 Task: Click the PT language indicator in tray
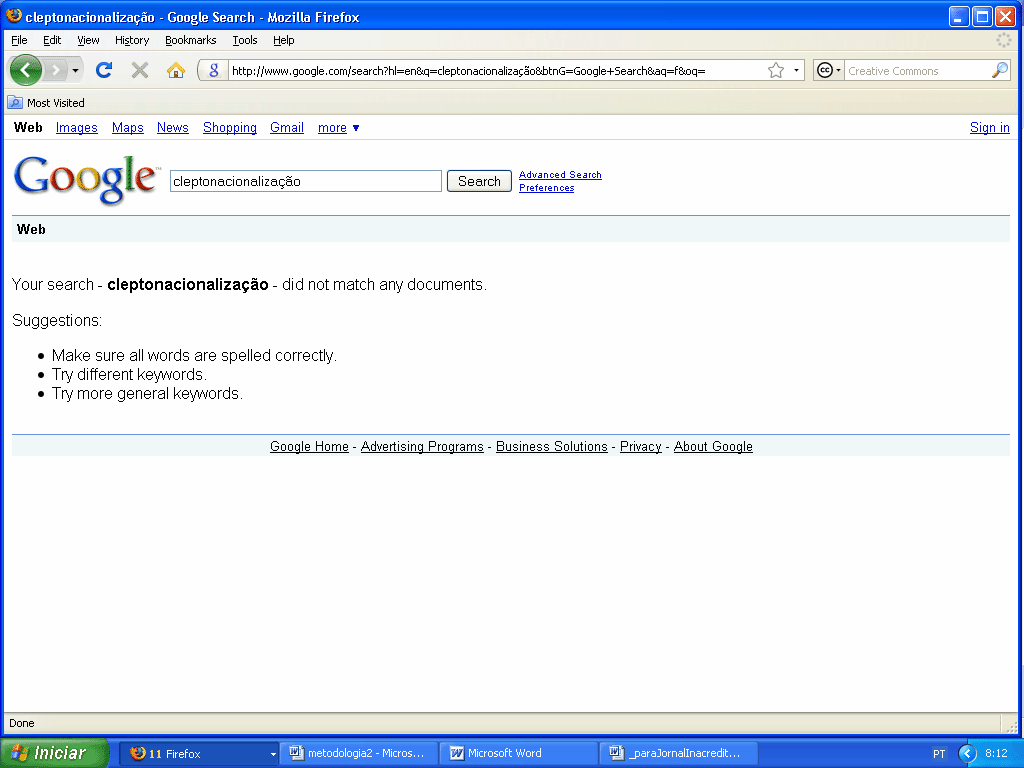click(x=939, y=754)
